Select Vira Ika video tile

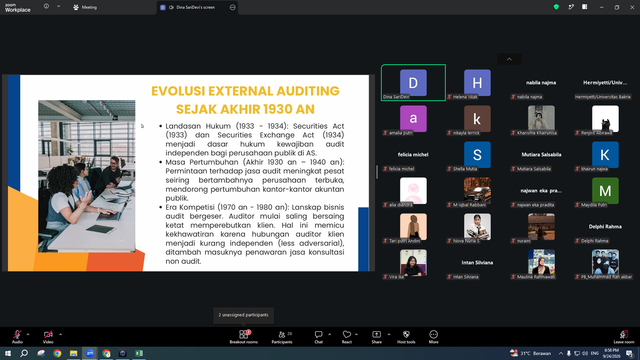(413, 262)
